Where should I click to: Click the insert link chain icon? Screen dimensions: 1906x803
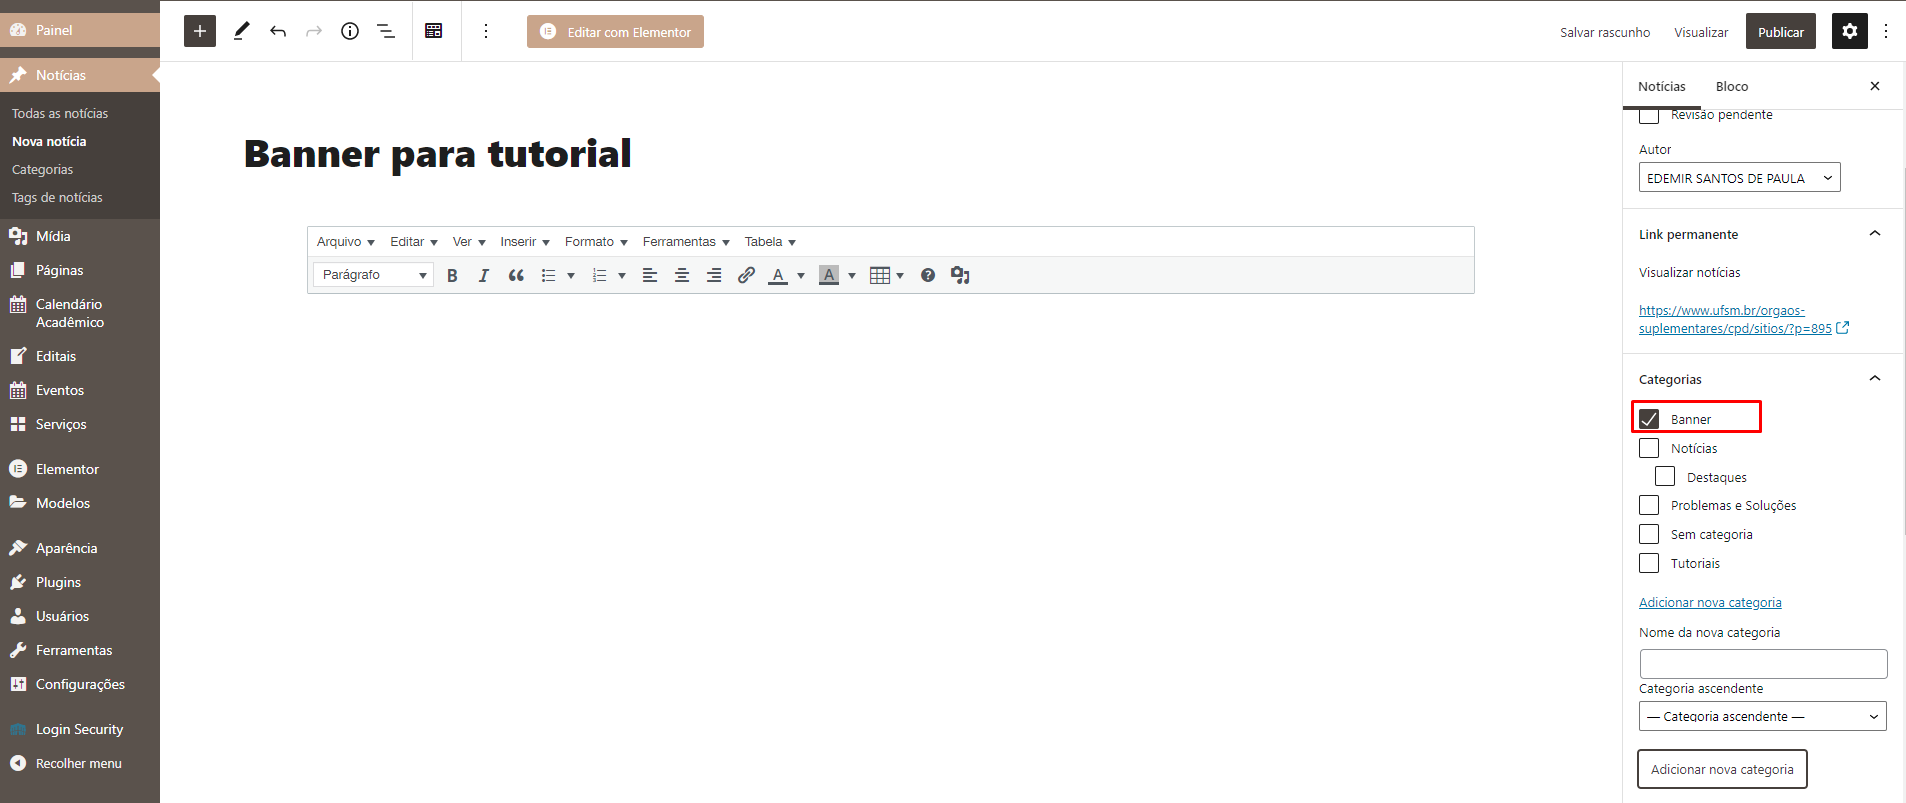(746, 275)
